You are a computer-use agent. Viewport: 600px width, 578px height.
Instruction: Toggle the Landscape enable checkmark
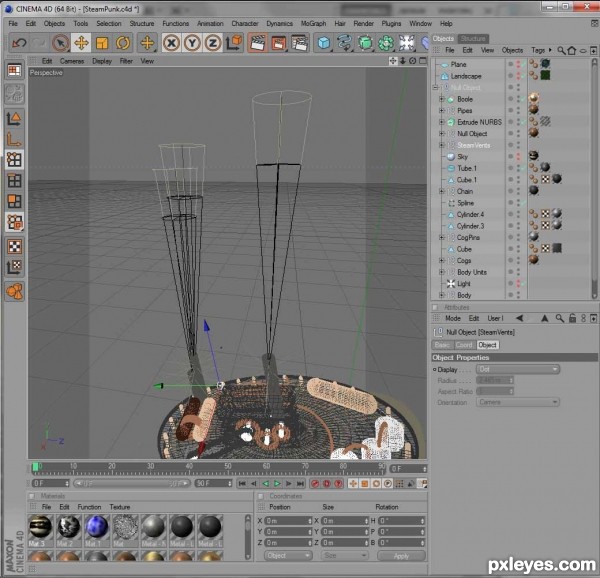click(x=523, y=76)
